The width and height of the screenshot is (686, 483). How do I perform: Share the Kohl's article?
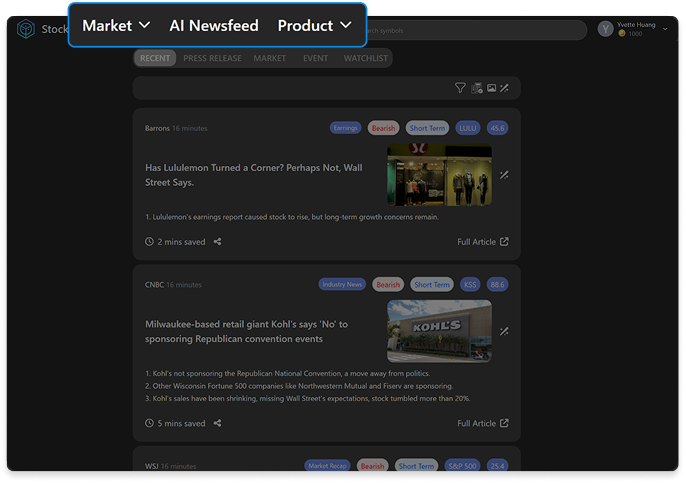pos(217,423)
